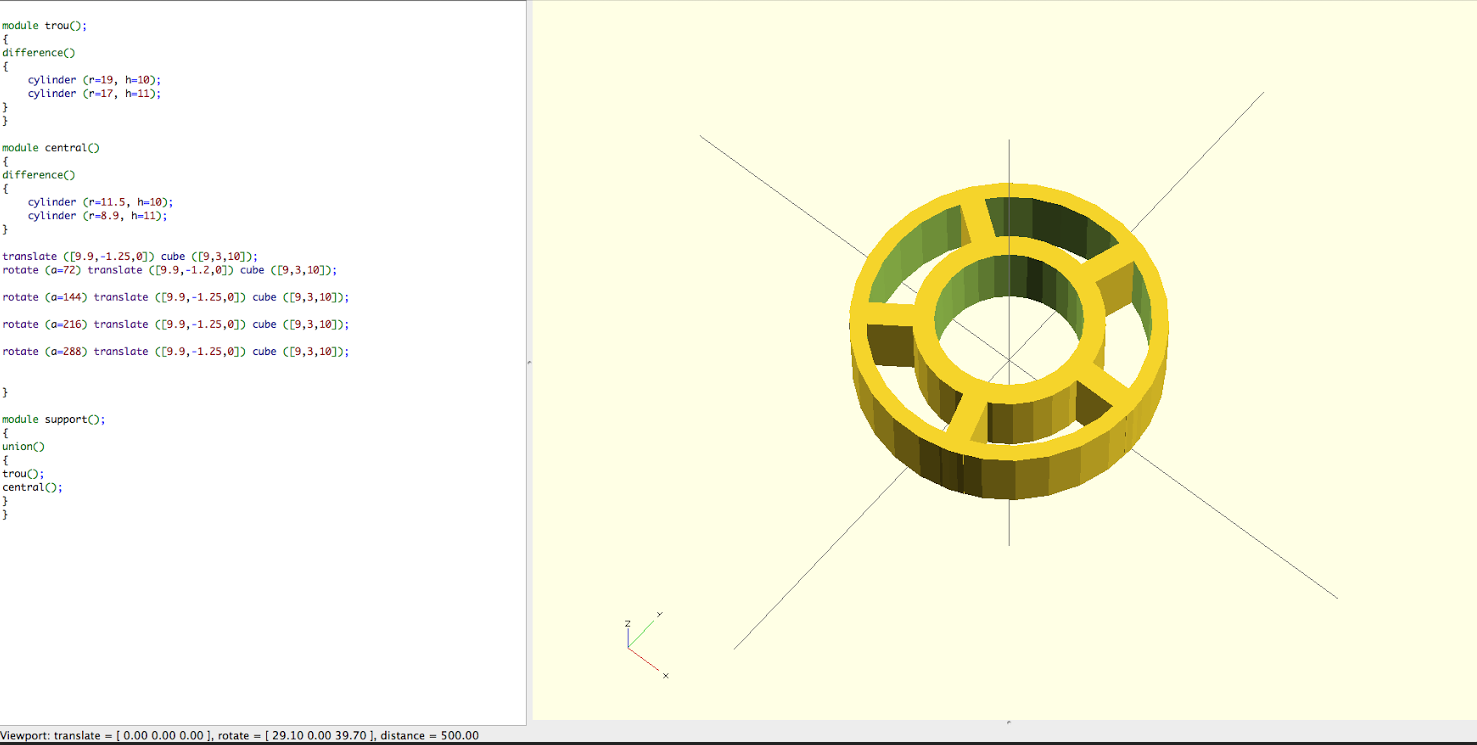Place cursor on the "module central()" line
Screen dimensions: 1477x745
coord(51,148)
